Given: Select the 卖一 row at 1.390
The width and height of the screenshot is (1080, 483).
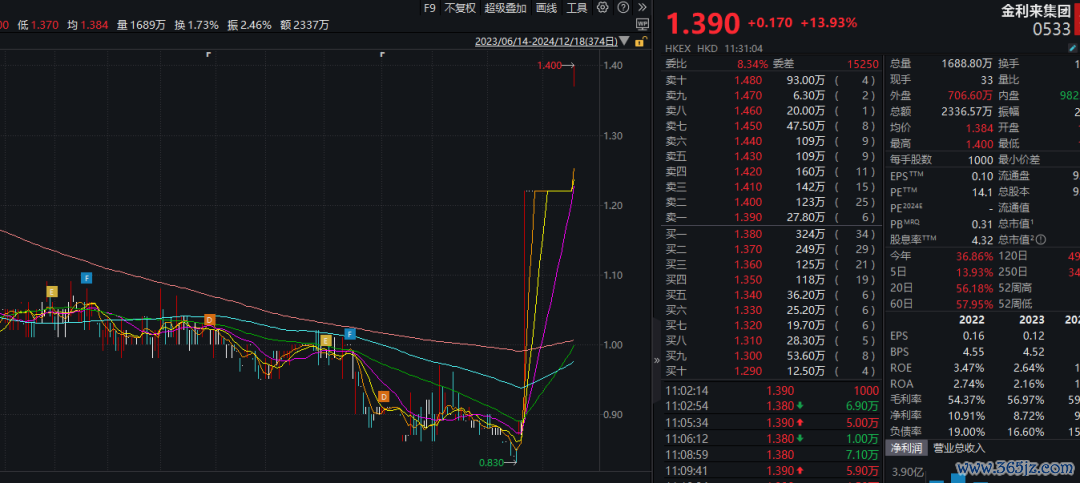Looking at the screenshot, I should coord(773,217).
